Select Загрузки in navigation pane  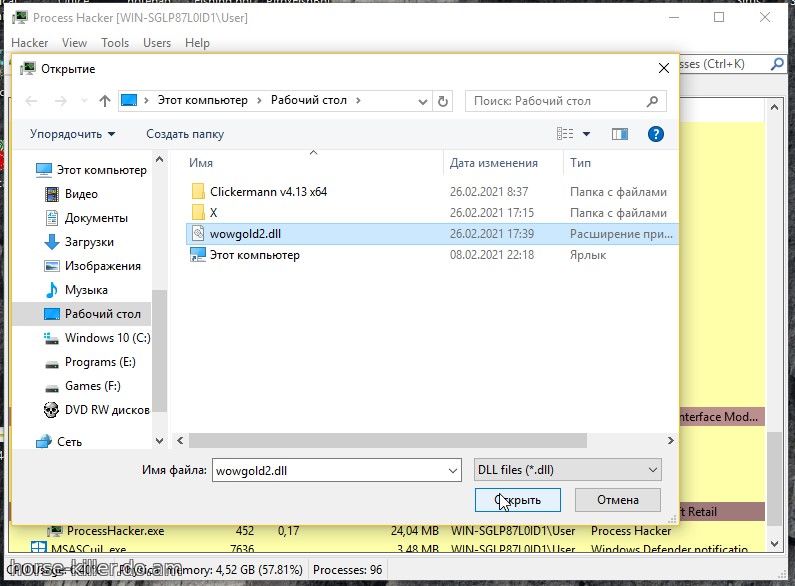(89, 242)
